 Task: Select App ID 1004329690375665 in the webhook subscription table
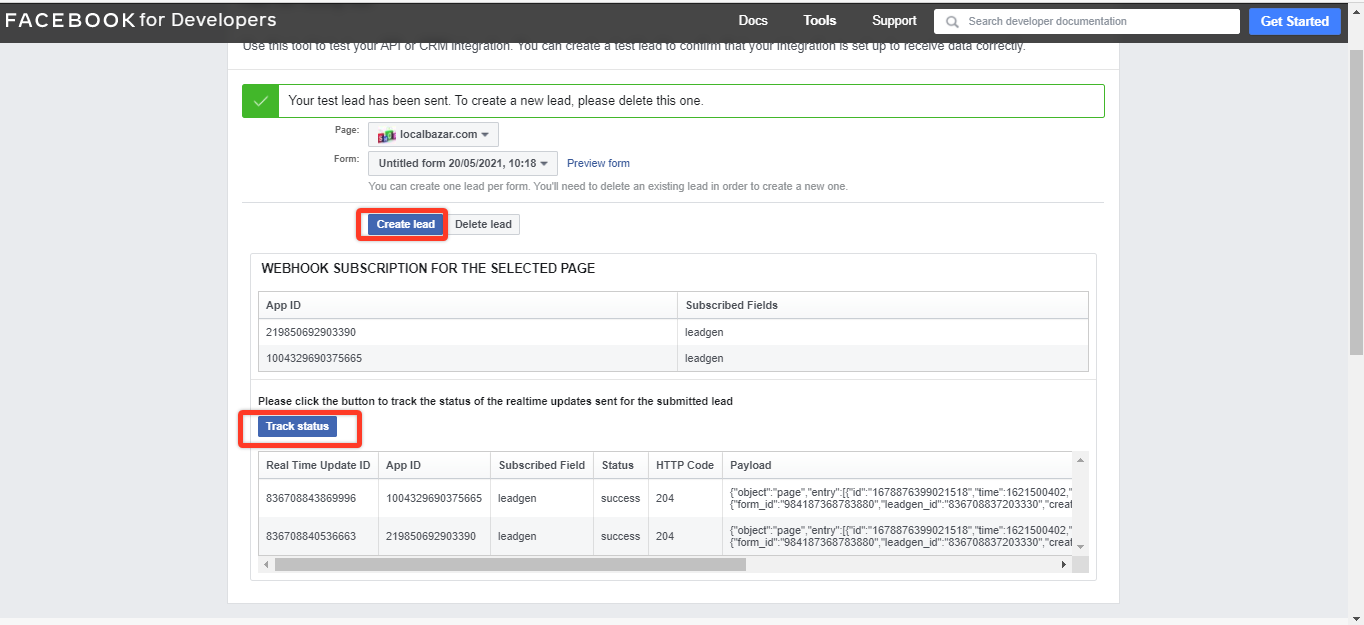(314, 358)
